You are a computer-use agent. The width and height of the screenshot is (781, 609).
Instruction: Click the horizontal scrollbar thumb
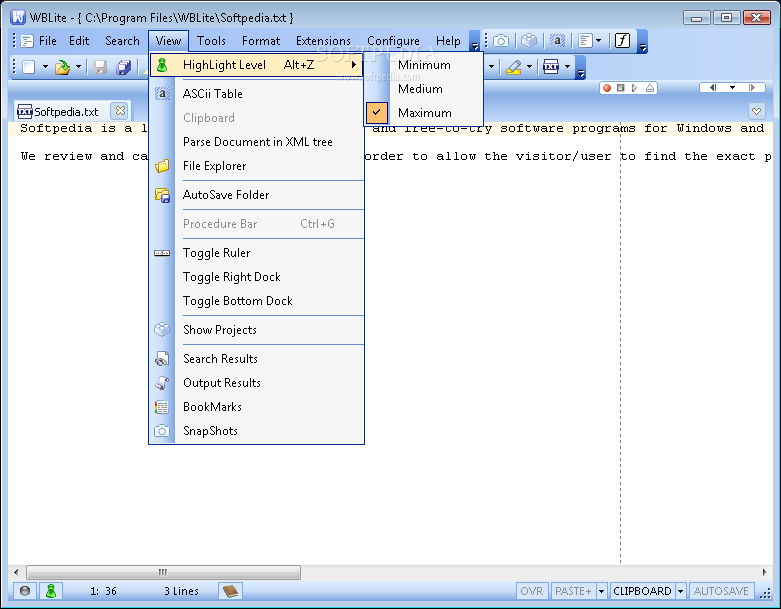pos(163,572)
